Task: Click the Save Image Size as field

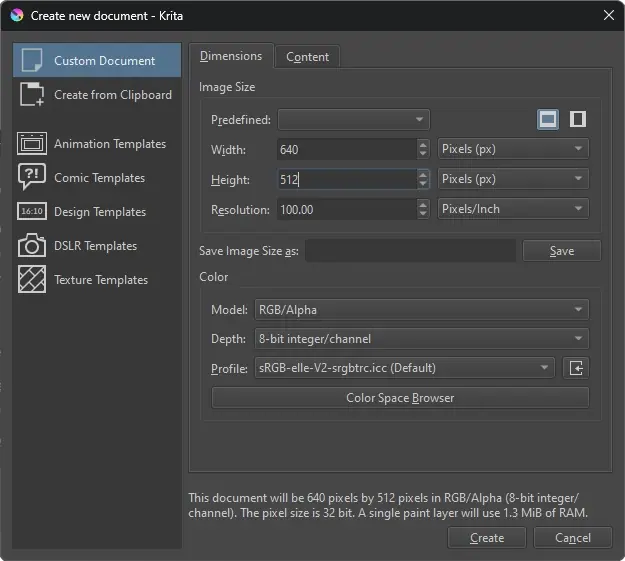Action: pos(410,251)
